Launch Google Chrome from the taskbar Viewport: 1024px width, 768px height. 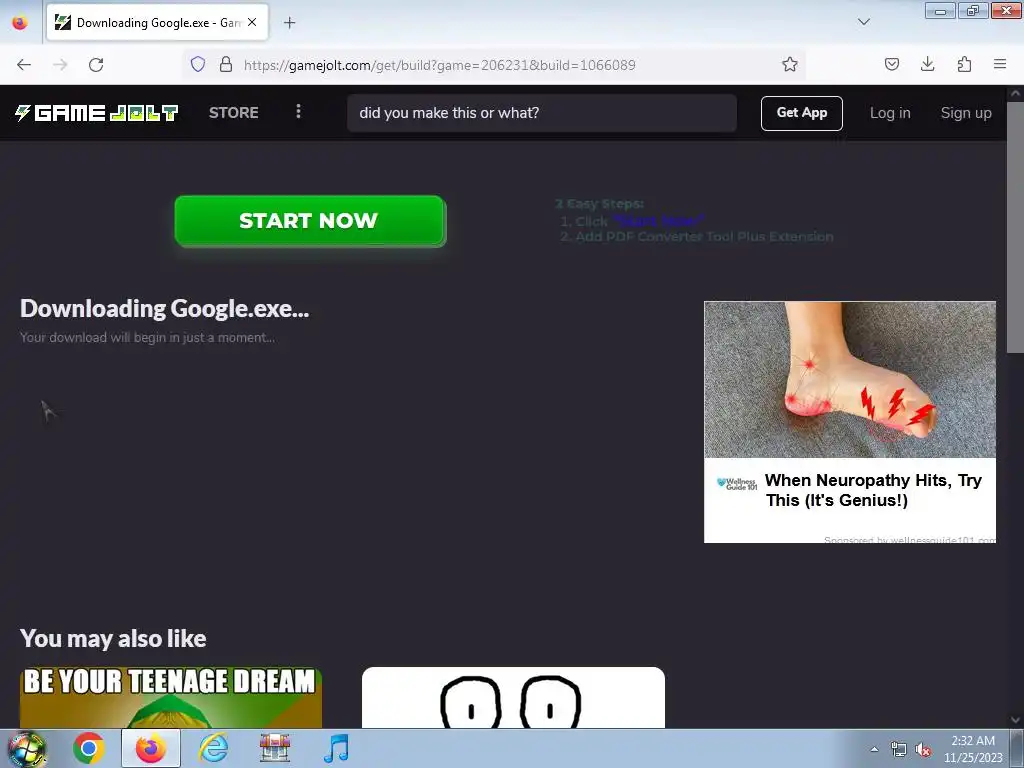(x=89, y=748)
